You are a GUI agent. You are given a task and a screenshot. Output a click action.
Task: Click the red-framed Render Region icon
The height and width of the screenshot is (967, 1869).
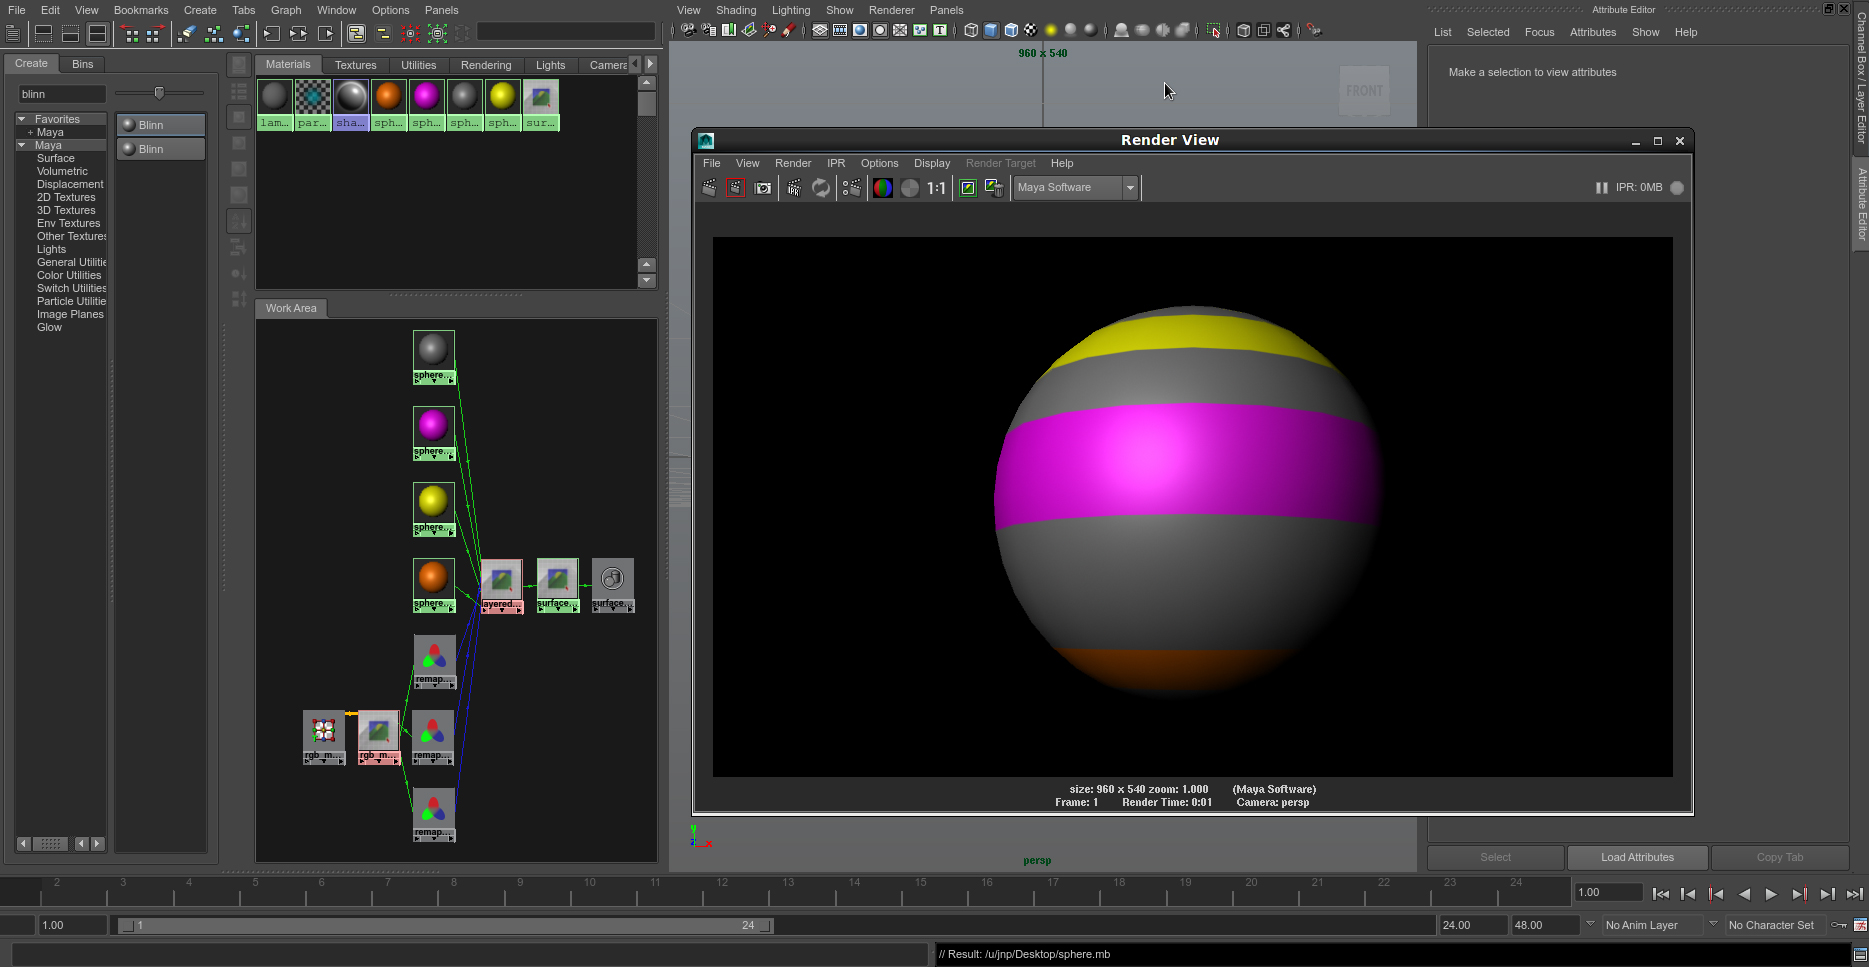[x=735, y=188]
